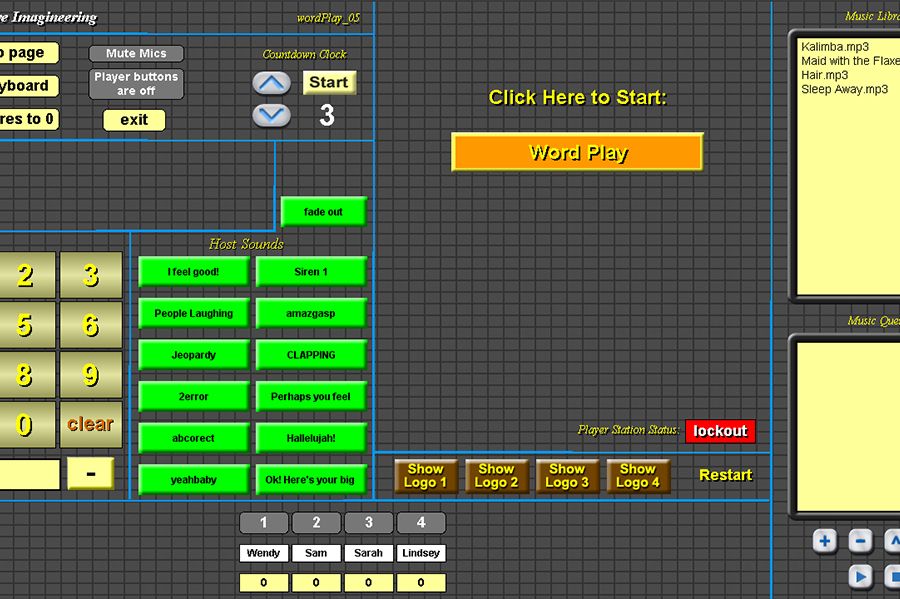Display Logo 3 on screen
900x599 pixels.
(567, 476)
